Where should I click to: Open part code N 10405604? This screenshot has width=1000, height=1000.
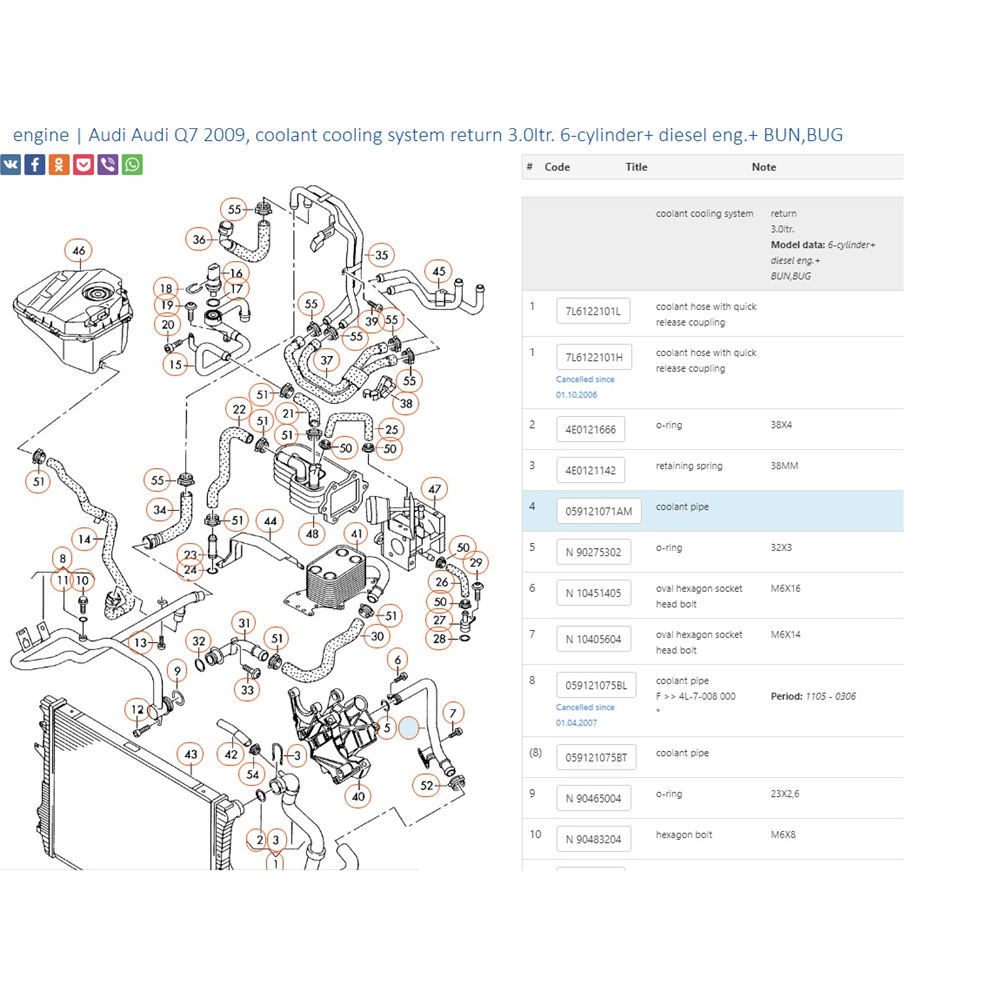pyautogui.click(x=594, y=639)
